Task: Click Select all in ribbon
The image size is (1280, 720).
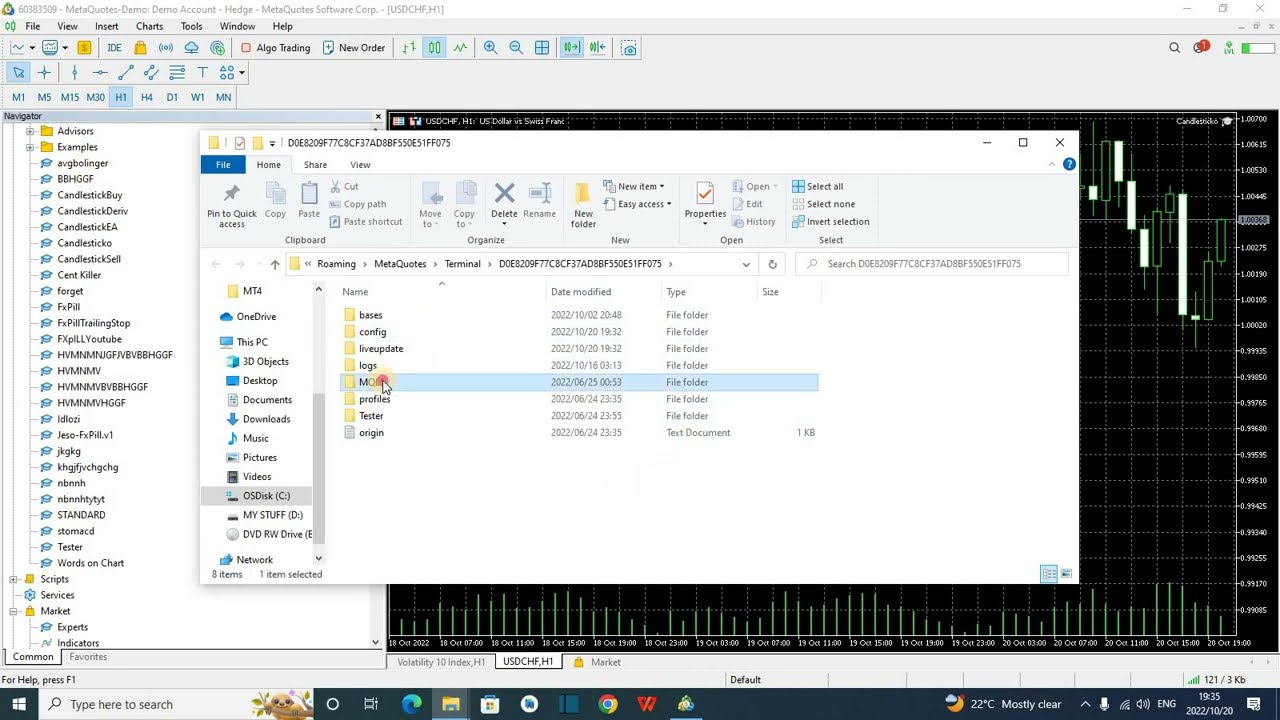Action: (817, 186)
